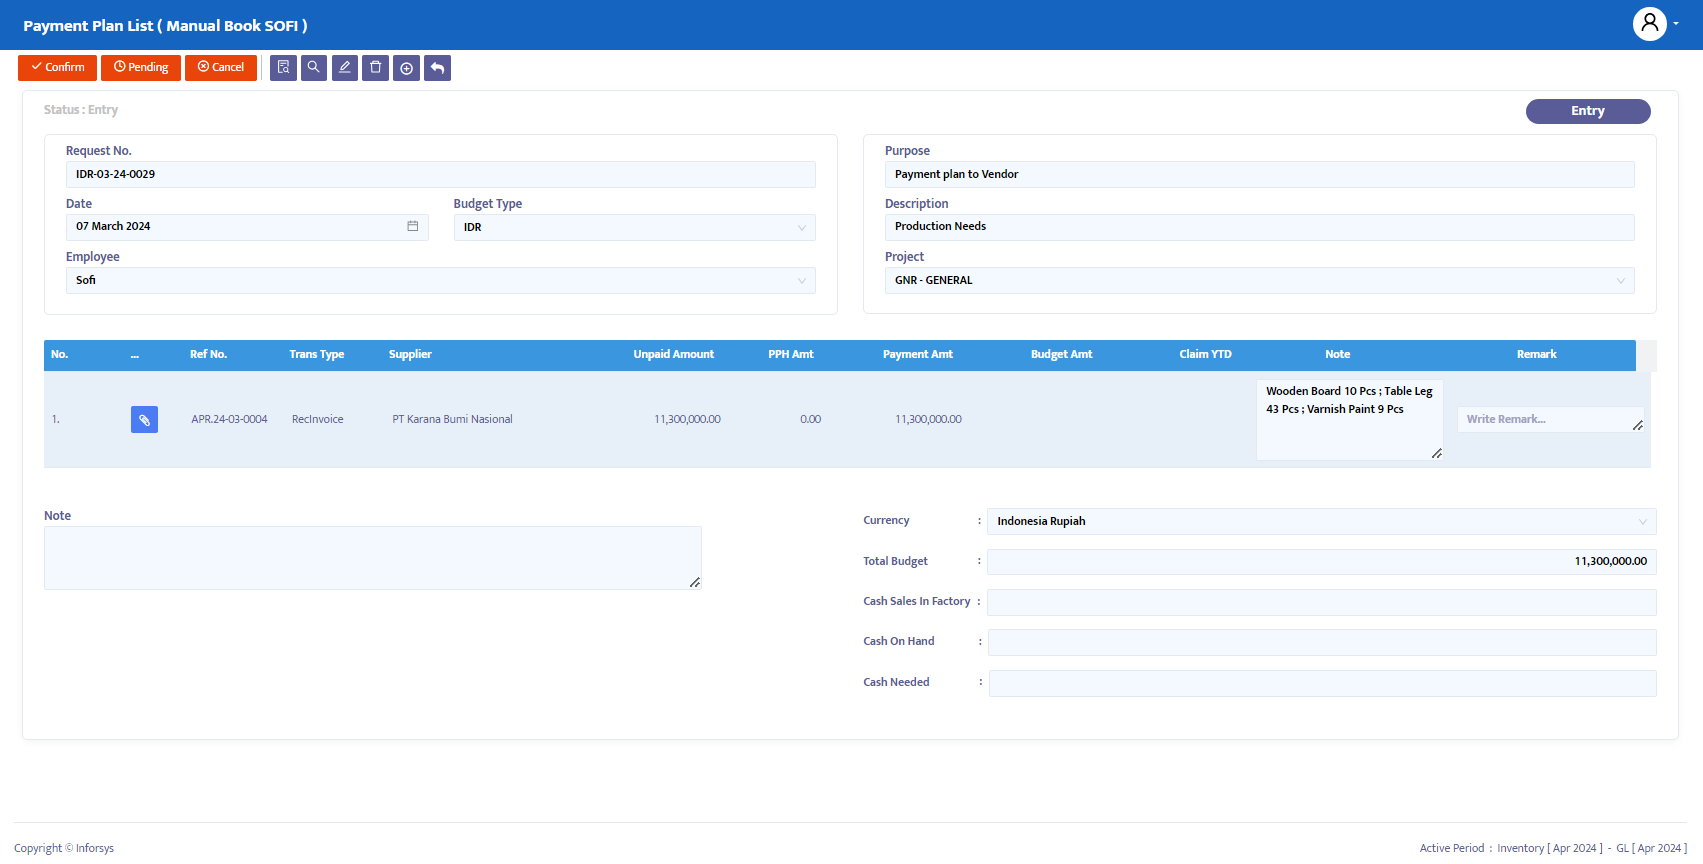Click the Inventory [Apr 2024] period text
The width and height of the screenshot is (1703, 864).
point(1549,848)
